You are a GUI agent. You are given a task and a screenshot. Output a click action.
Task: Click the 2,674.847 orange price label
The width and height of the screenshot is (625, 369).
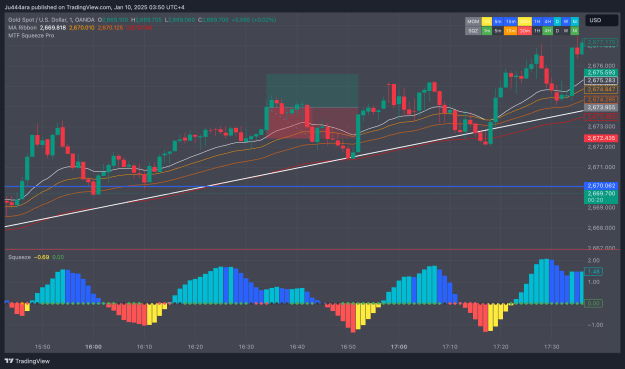pyautogui.click(x=601, y=89)
